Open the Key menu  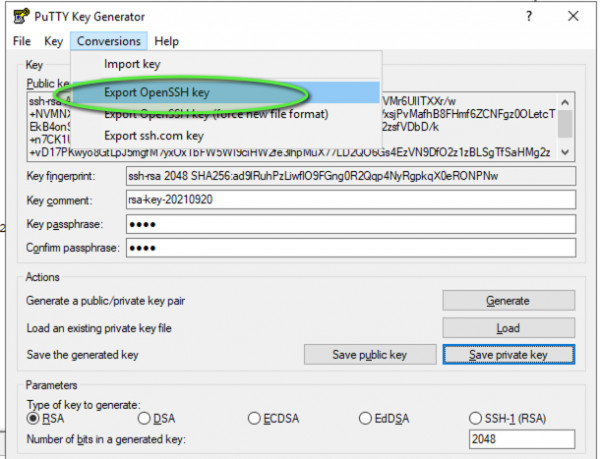coord(53,41)
